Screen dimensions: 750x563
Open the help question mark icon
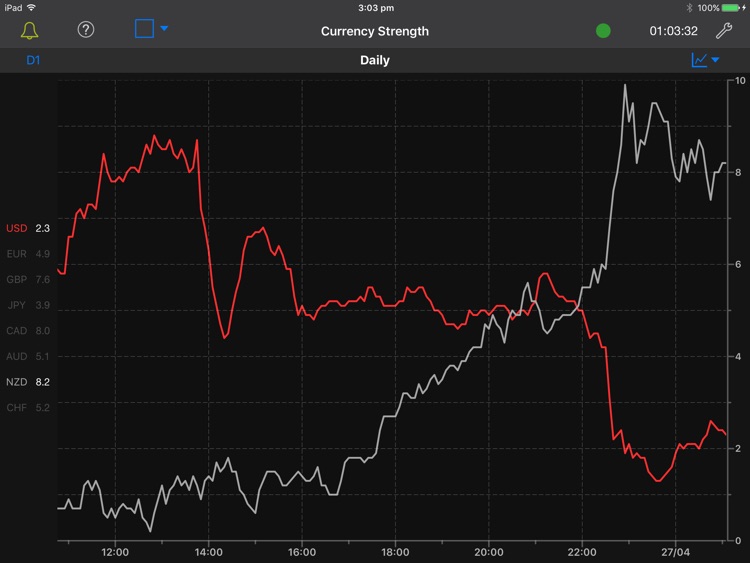tap(86, 30)
